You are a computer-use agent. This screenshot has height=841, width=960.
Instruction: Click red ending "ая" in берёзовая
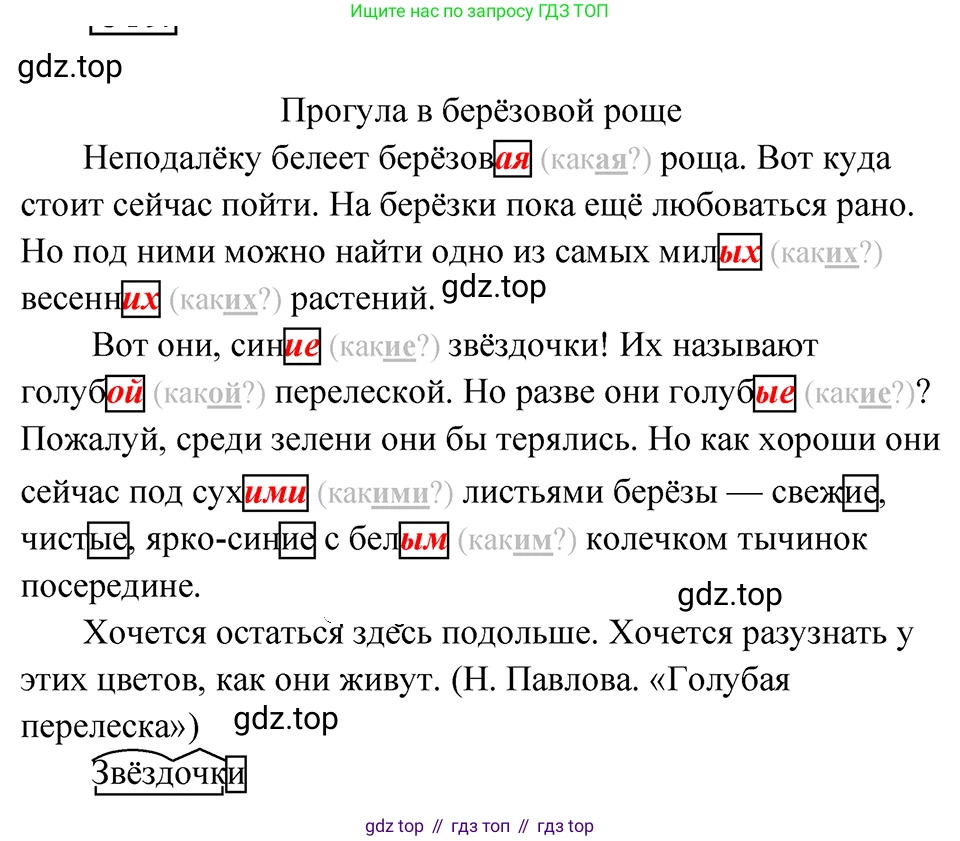[x=512, y=159]
